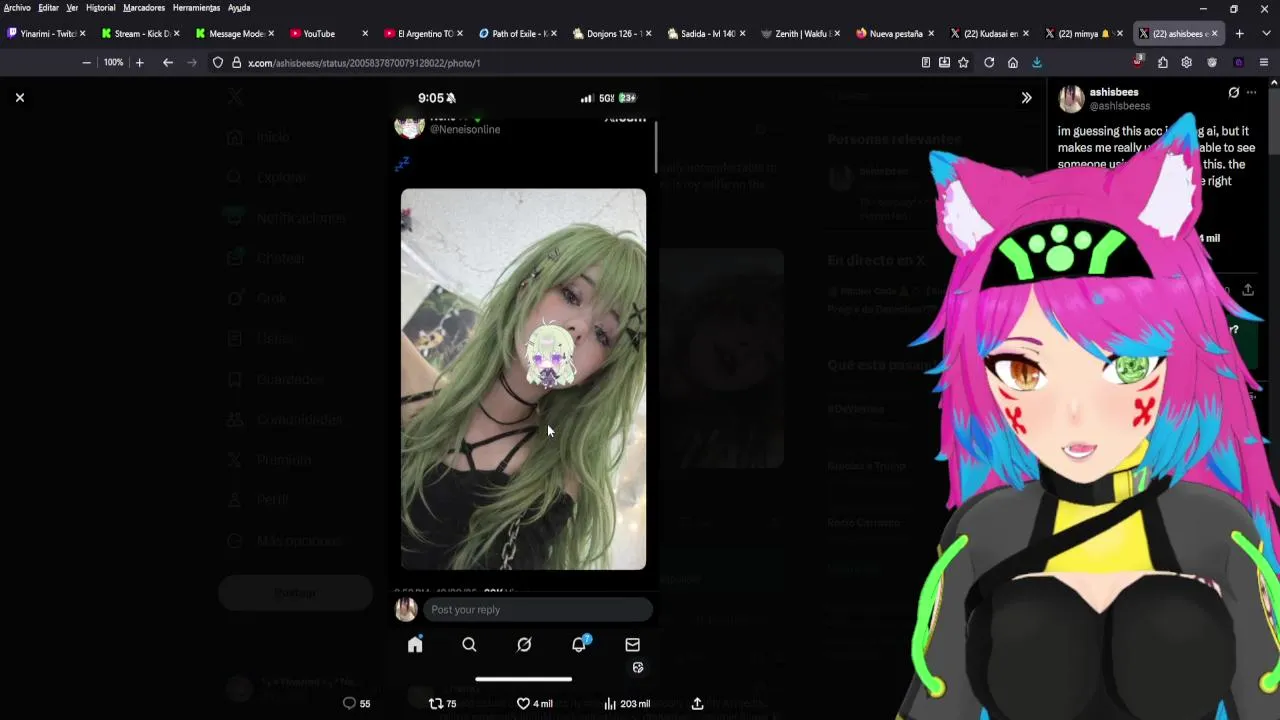The height and width of the screenshot is (720, 1280).
Task: Open the extensions puzzle icon
Action: click(x=1162, y=62)
